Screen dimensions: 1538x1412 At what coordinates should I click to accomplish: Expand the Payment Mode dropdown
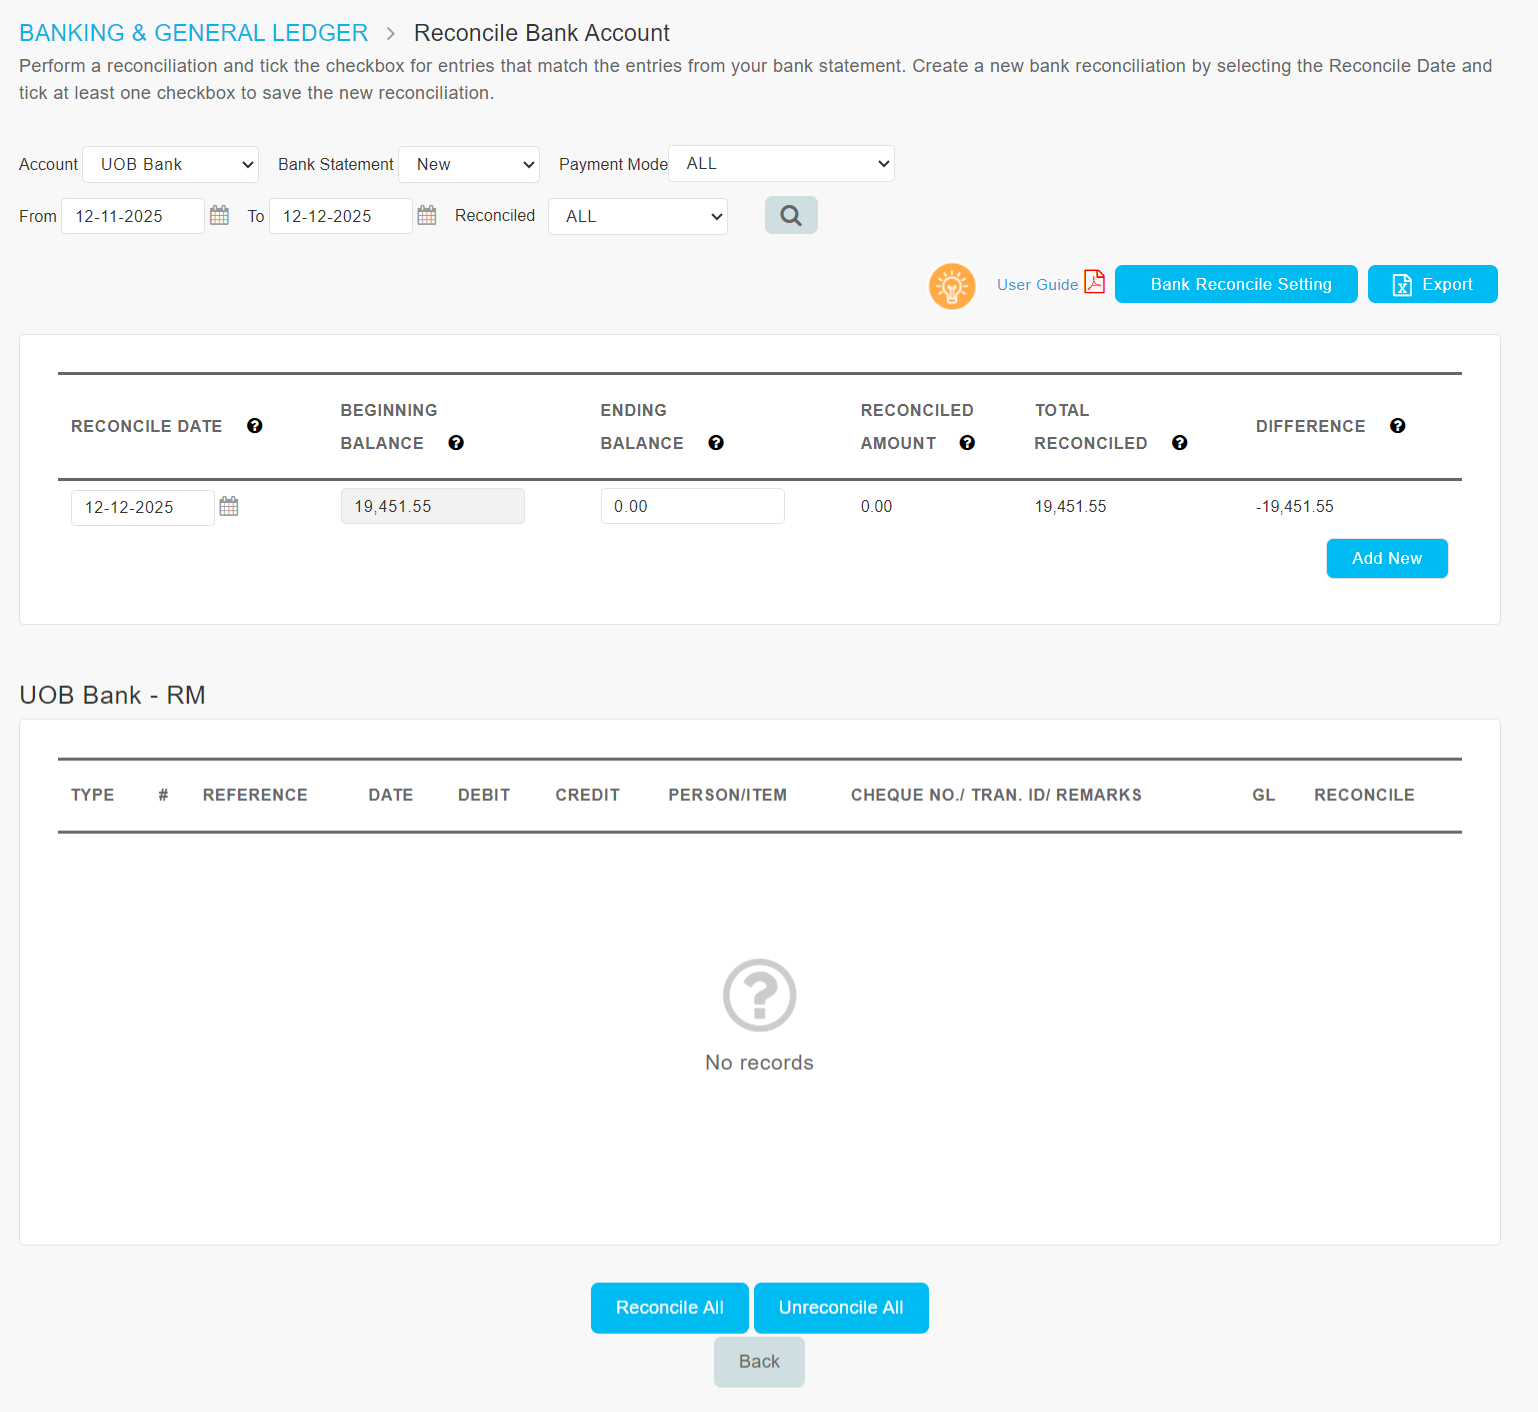(781, 164)
